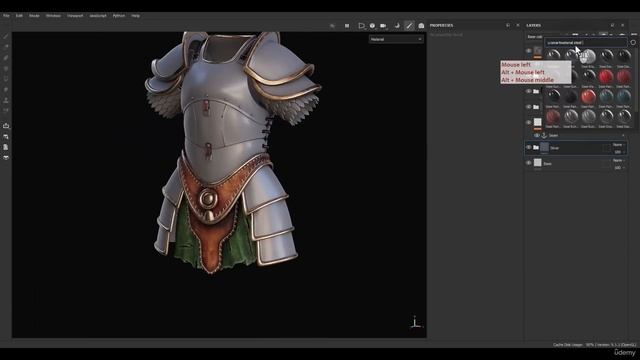Toggle visibility of the topmost layer
Screen dimensions: 640x360
tap(529, 51)
